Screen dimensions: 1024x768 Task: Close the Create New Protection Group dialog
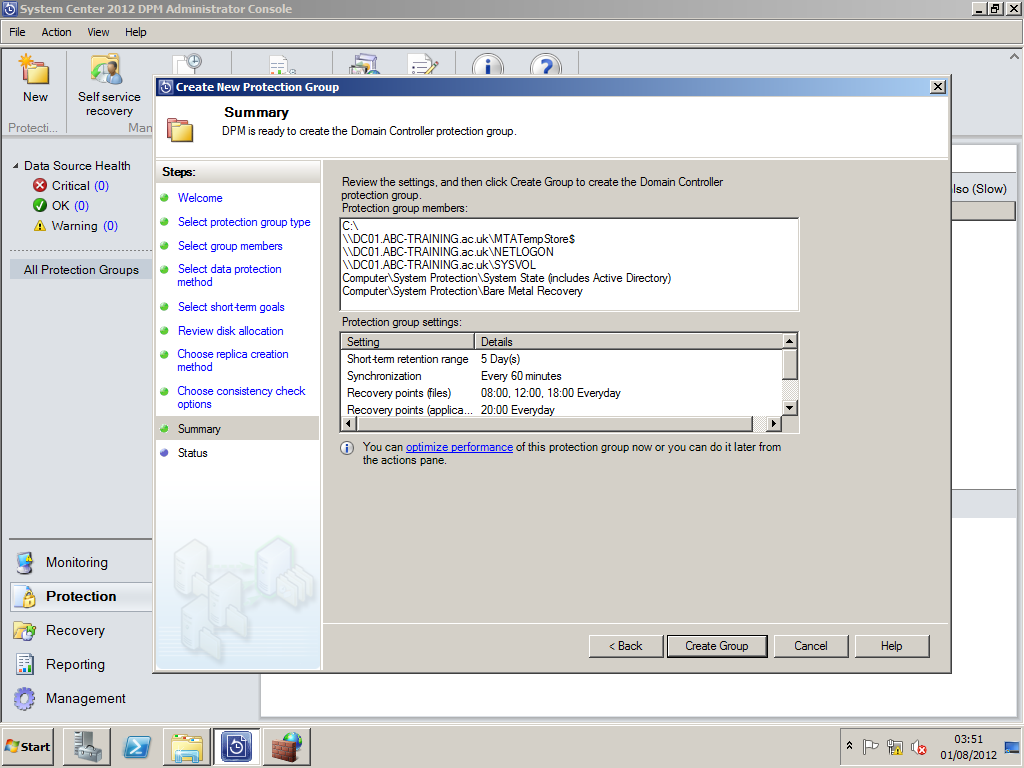937,87
